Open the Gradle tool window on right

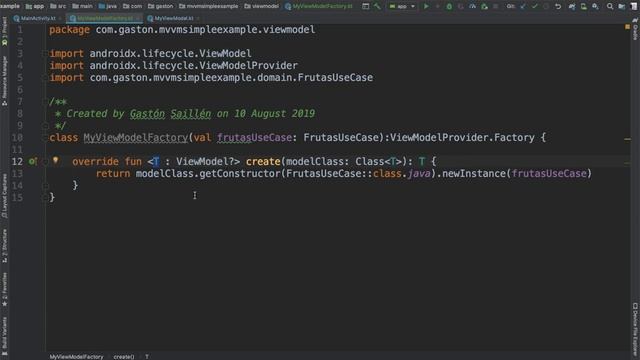[635, 29]
